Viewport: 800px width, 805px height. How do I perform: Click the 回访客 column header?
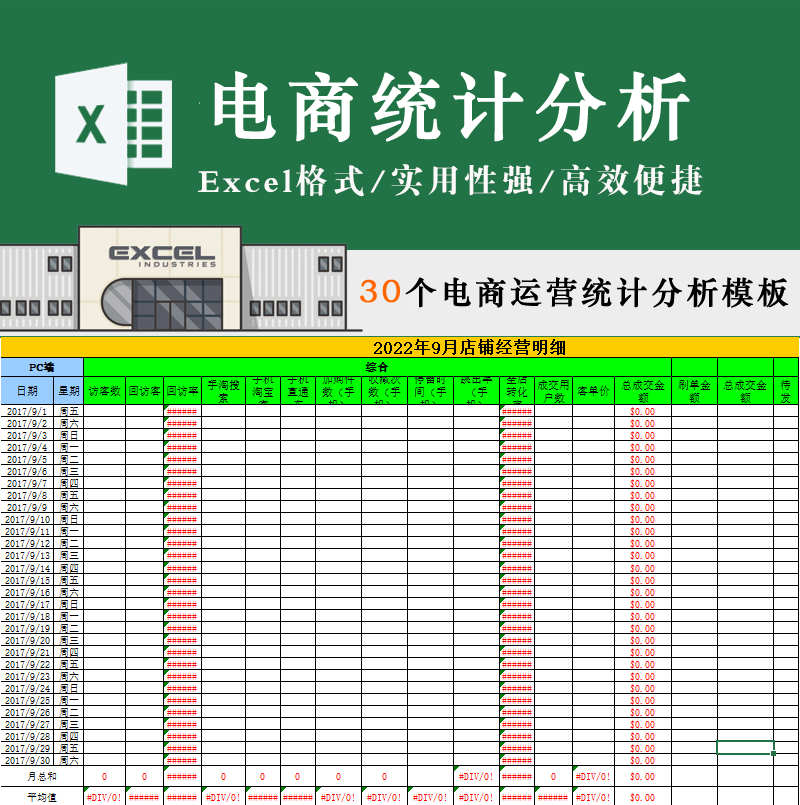pos(144,391)
